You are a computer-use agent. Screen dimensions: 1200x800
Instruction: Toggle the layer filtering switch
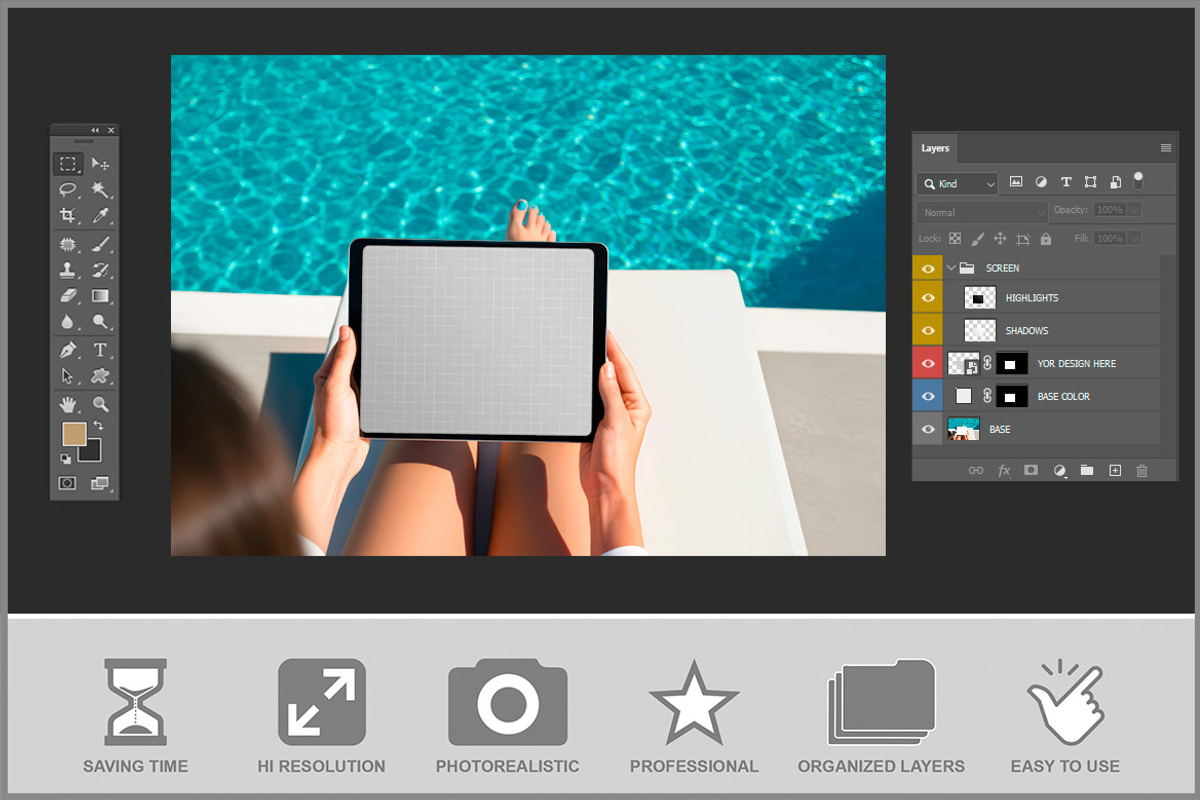point(1138,180)
